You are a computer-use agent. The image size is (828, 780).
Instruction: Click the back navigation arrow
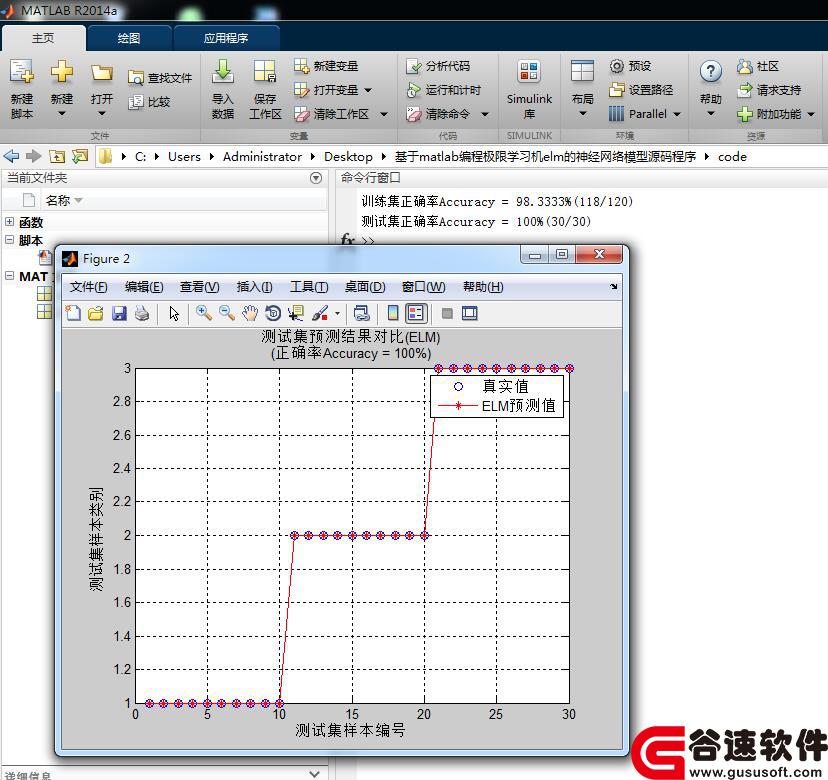tap(12, 156)
